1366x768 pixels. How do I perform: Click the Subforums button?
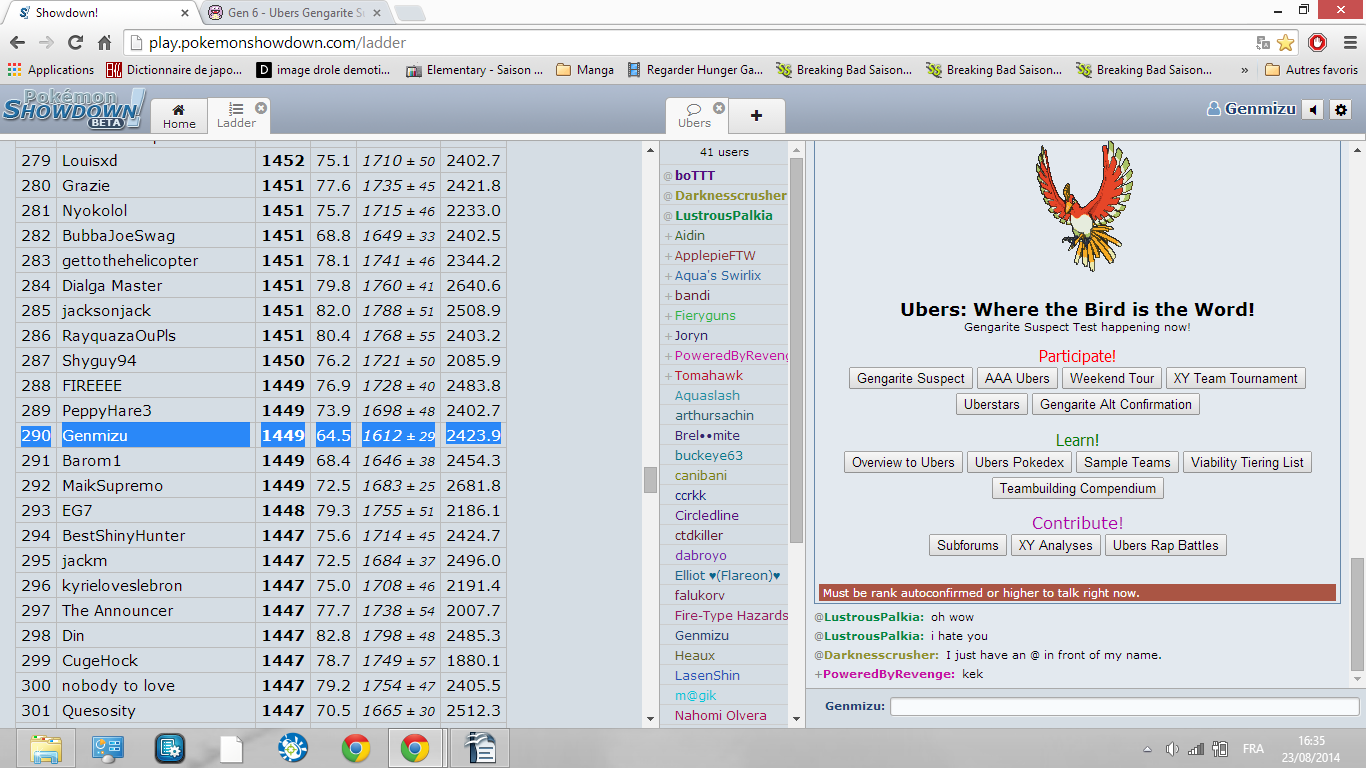click(x=967, y=545)
